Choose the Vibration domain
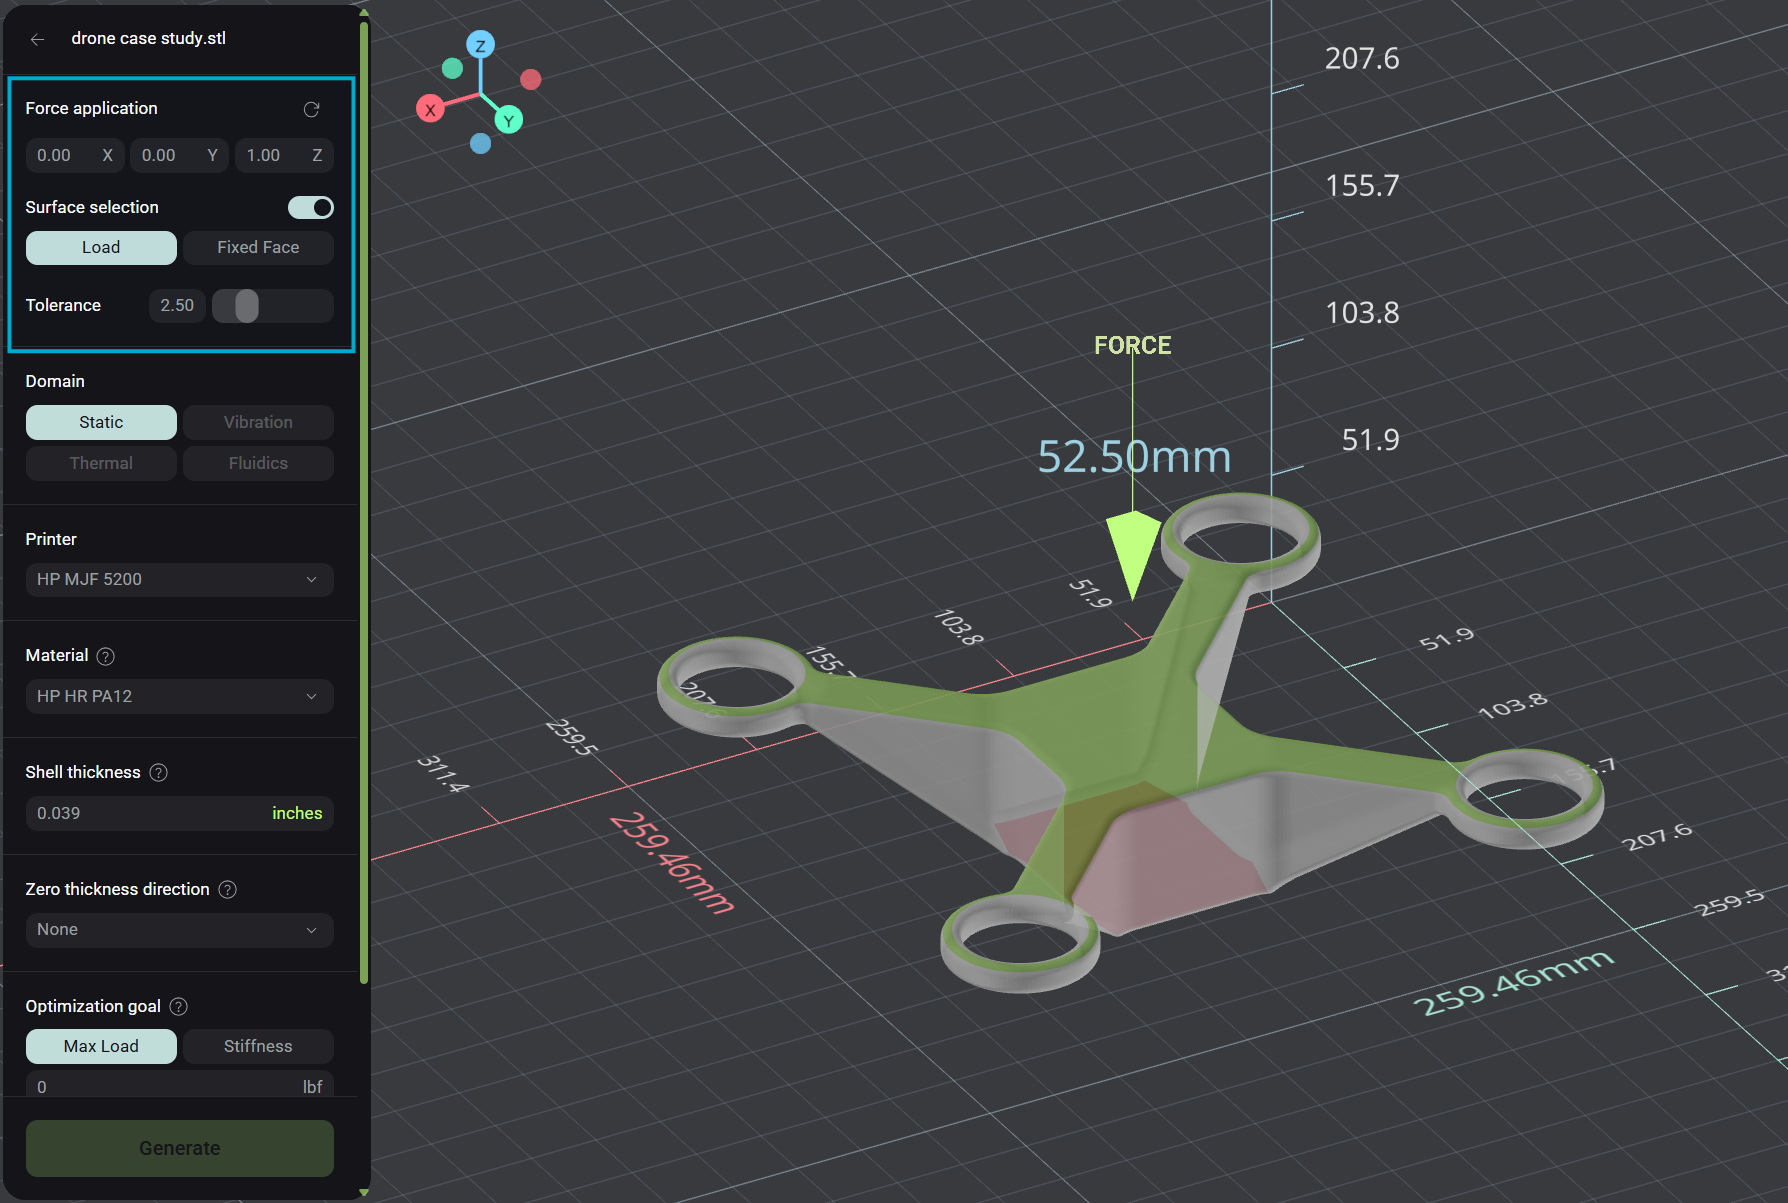Viewport: 1788px width, 1203px height. pyautogui.click(x=258, y=423)
